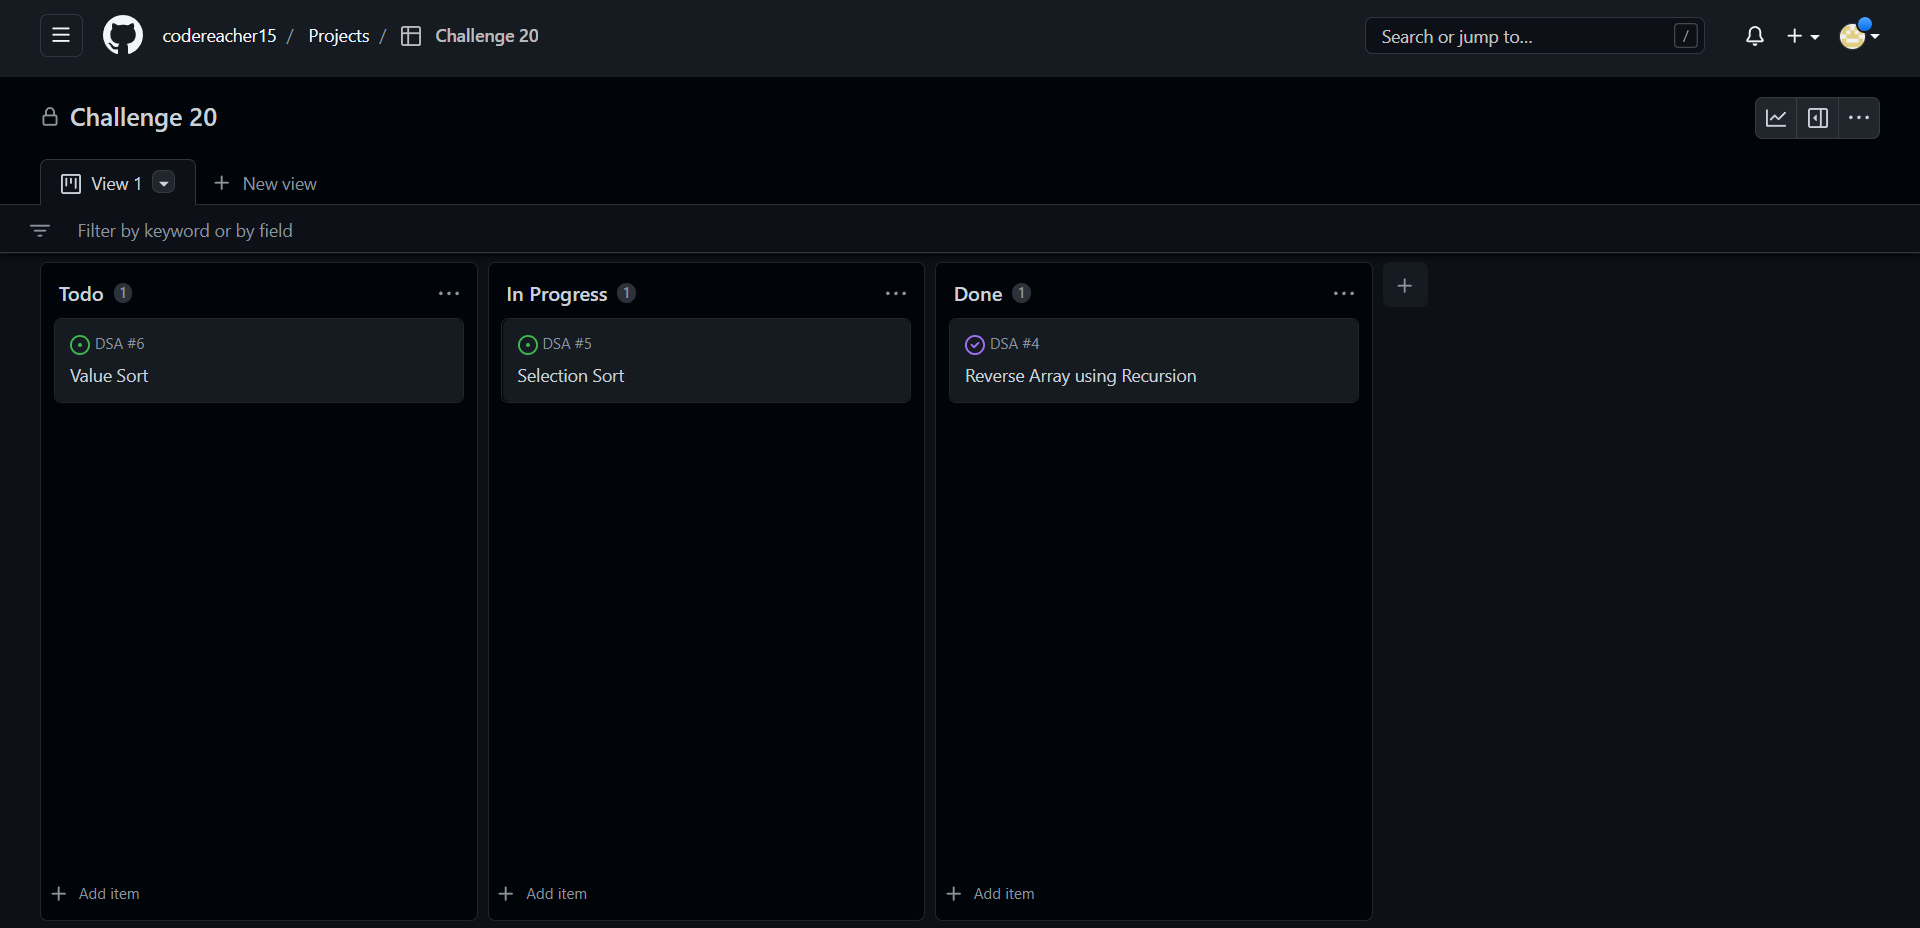This screenshot has width=1920, height=928.
Task: Open the Todo column options menu
Action: tap(448, 293)
